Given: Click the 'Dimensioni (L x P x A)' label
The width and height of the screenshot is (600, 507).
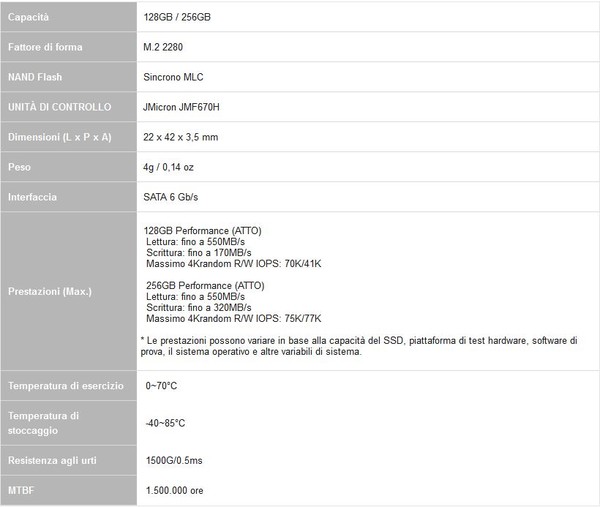Looking at the screenshot, I should [60, 137].
